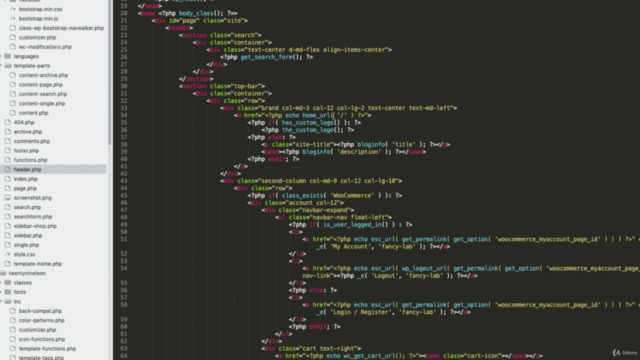Click has_custom_logo on line 35
The width and height of the screenshot is (640, 360).
(x=308, y=122)
